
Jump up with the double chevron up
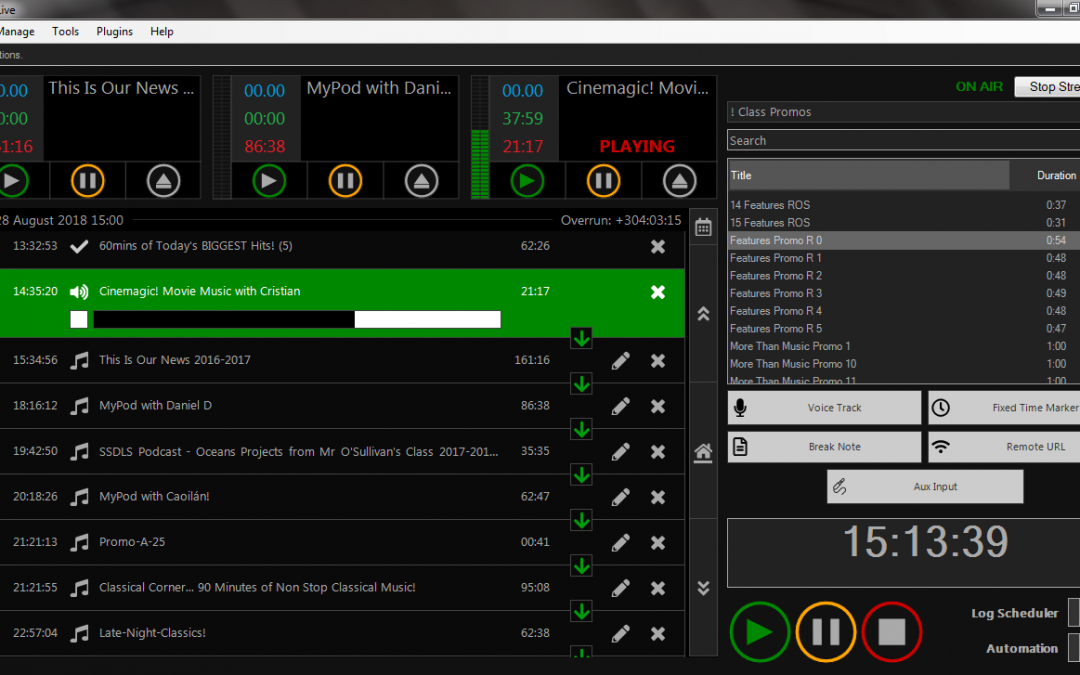click(703, 313)
